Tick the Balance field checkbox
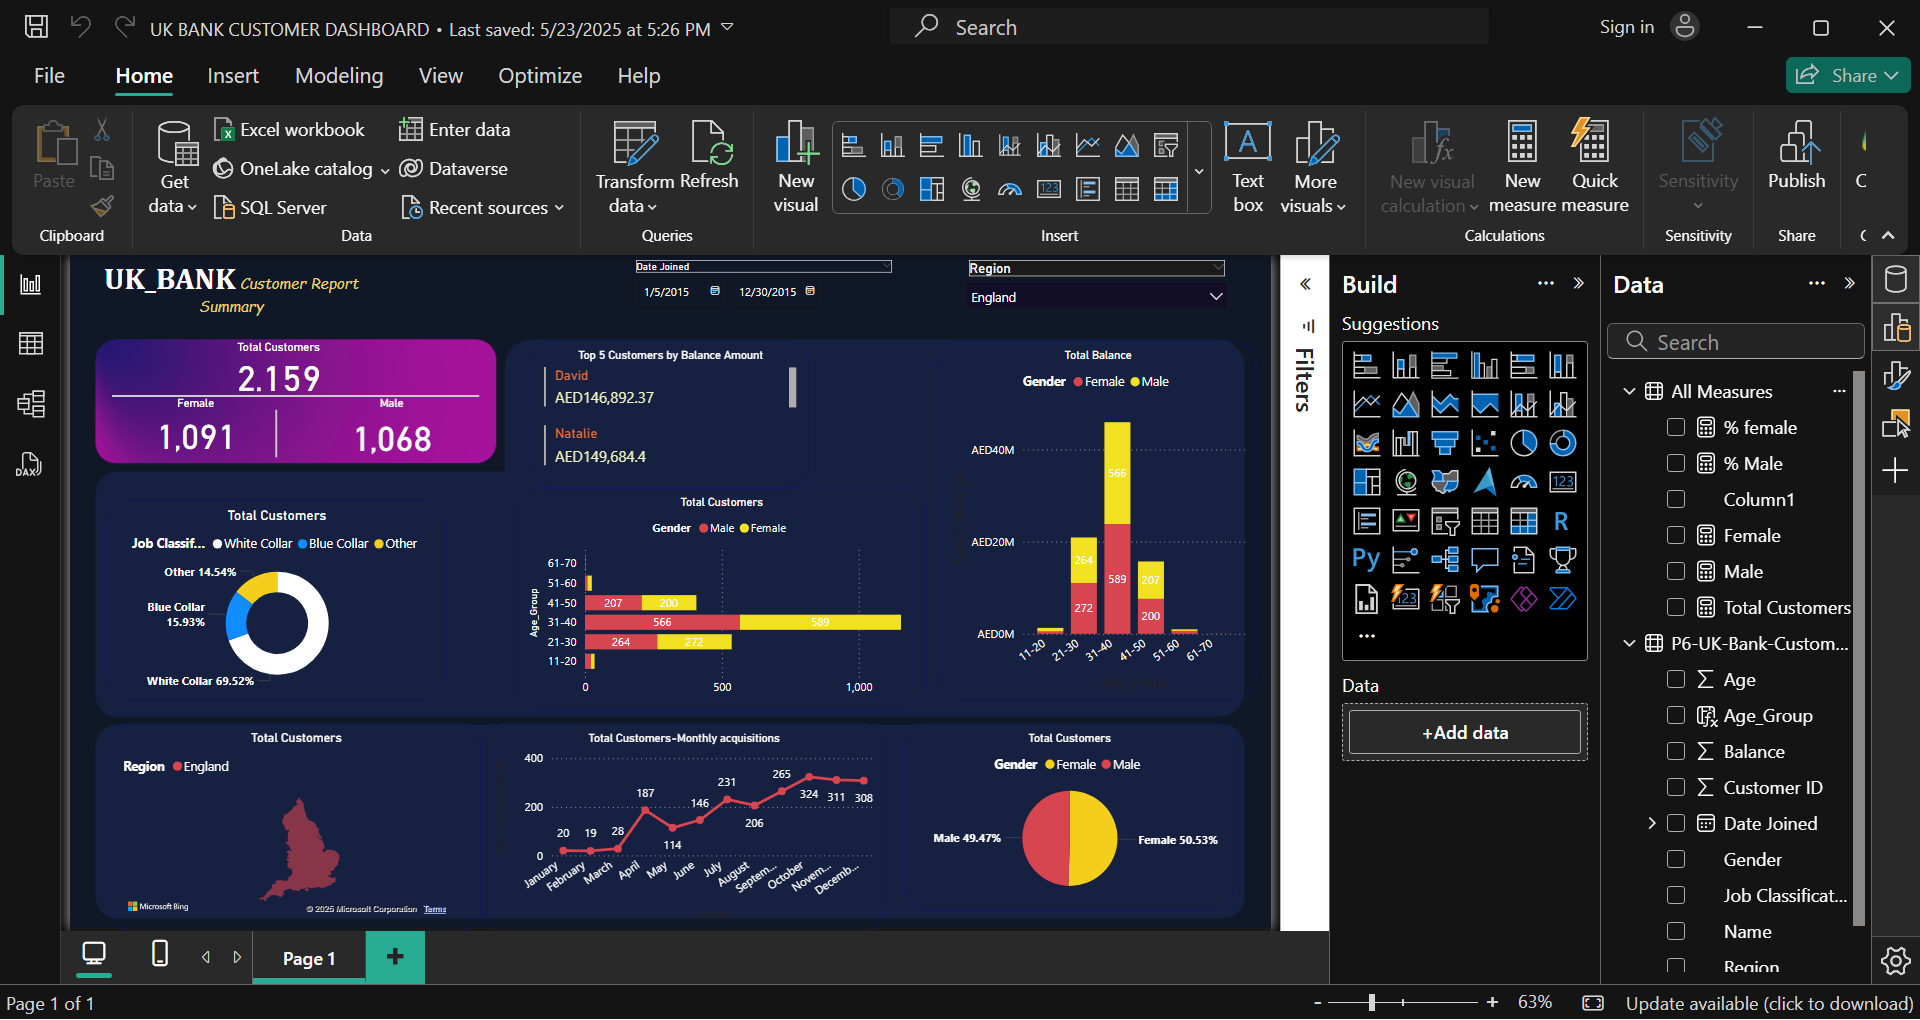Image resolution: width=1920 pixels, height=1020 pixels. pos(1676,751)
